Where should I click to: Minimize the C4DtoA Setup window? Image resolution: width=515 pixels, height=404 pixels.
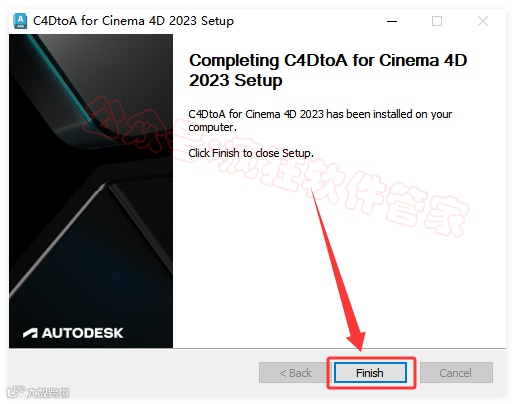[392, 21]
